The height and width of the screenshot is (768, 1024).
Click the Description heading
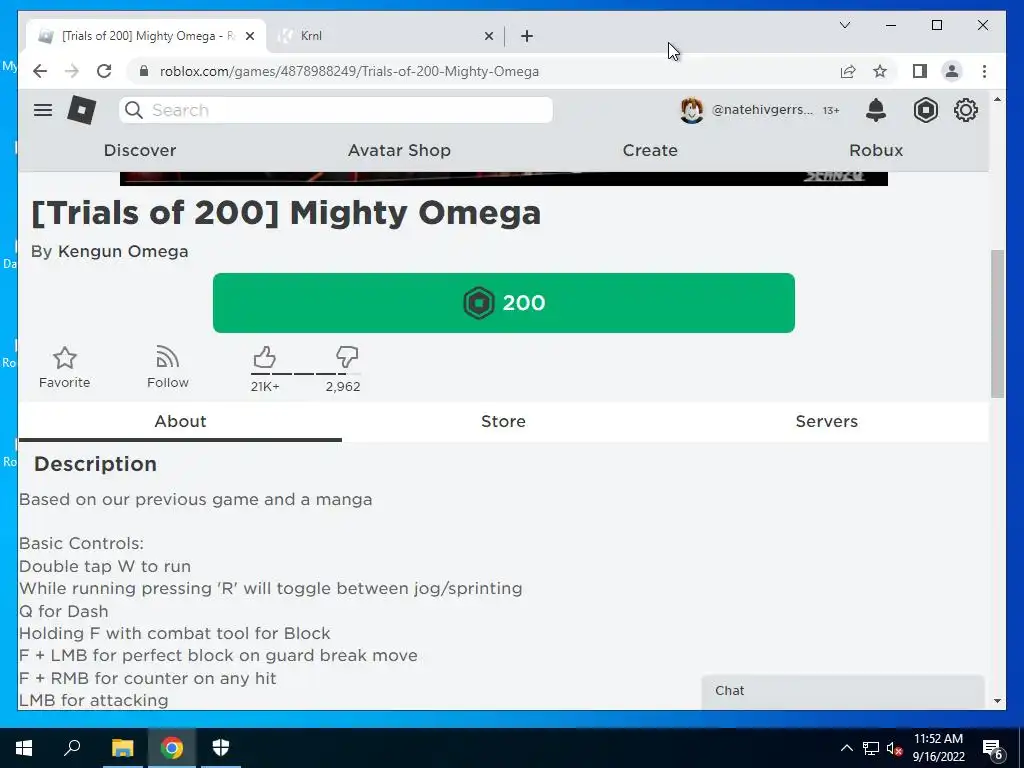click(x=95, y=464)
